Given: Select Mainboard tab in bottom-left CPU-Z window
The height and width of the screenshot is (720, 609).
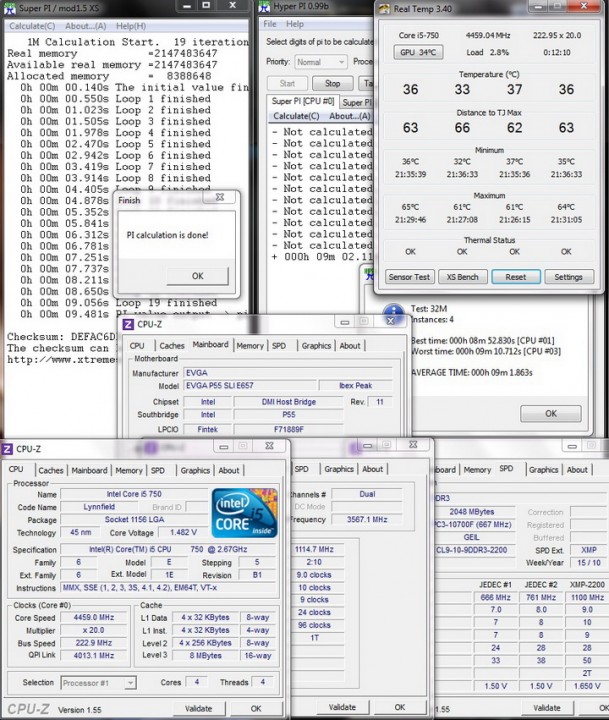Looking at the screenshot, I should (x=89, y=470).
